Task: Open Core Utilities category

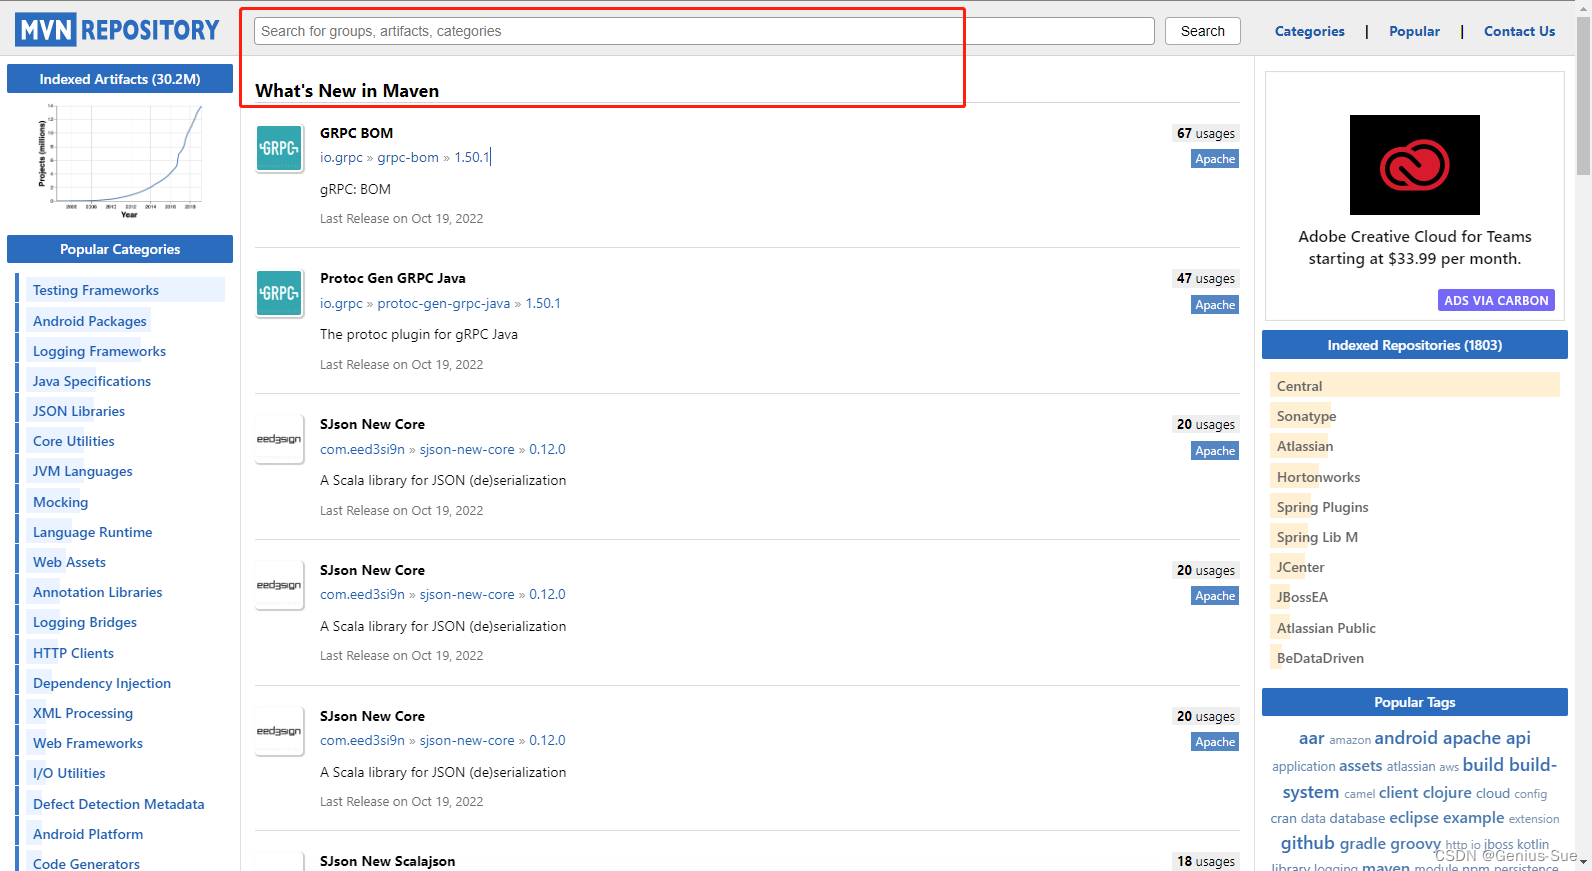Action: pyautogui.click(x=74, y=441)
